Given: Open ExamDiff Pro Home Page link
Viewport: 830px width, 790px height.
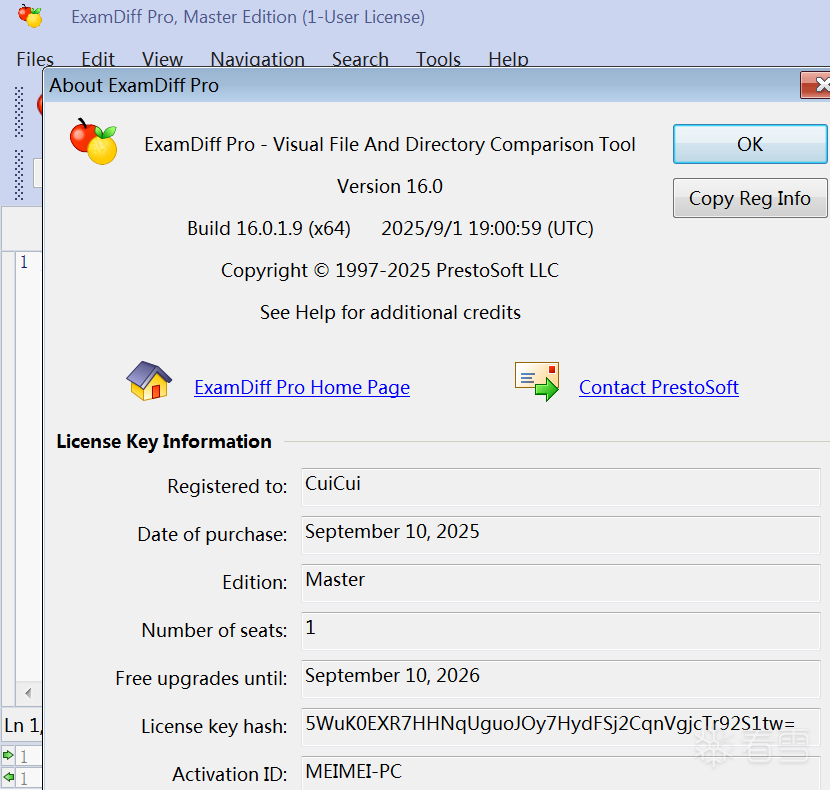Looking at the screenshot, I should [x=302, y=387].
